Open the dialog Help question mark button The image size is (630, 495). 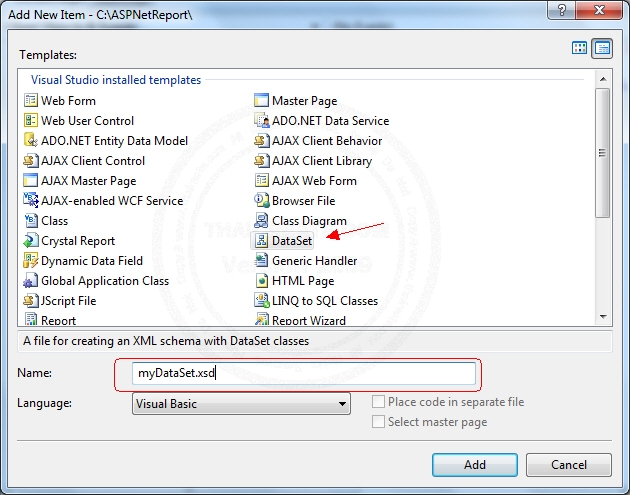click(x=561, y=10)
